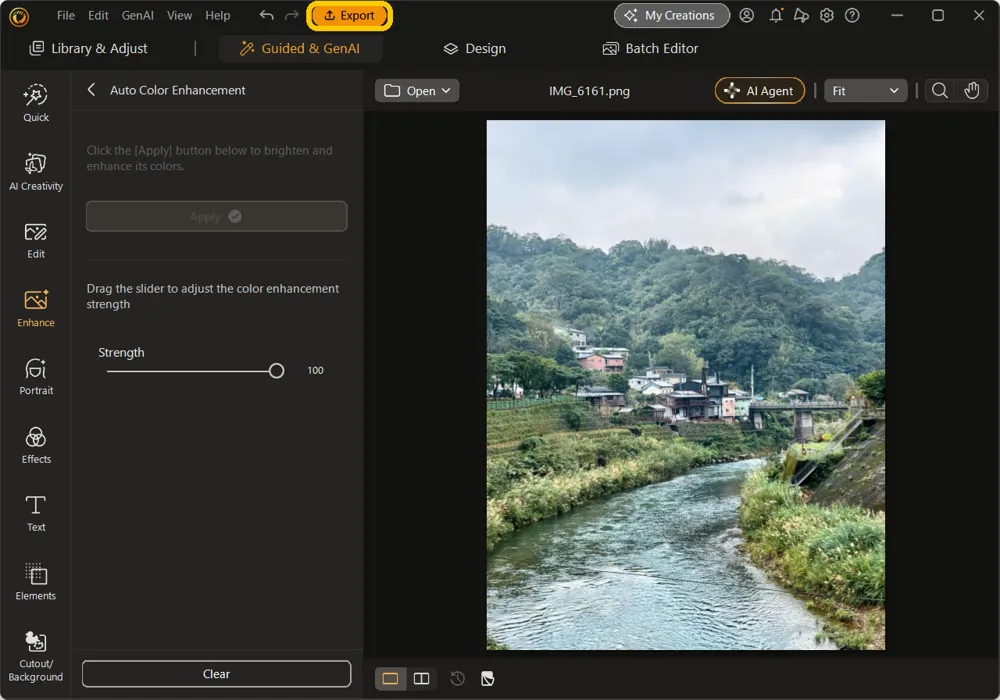This screenshot has height=700, width=1000.
Task: Launch the AI Agent
Action: tap(760, 91)
